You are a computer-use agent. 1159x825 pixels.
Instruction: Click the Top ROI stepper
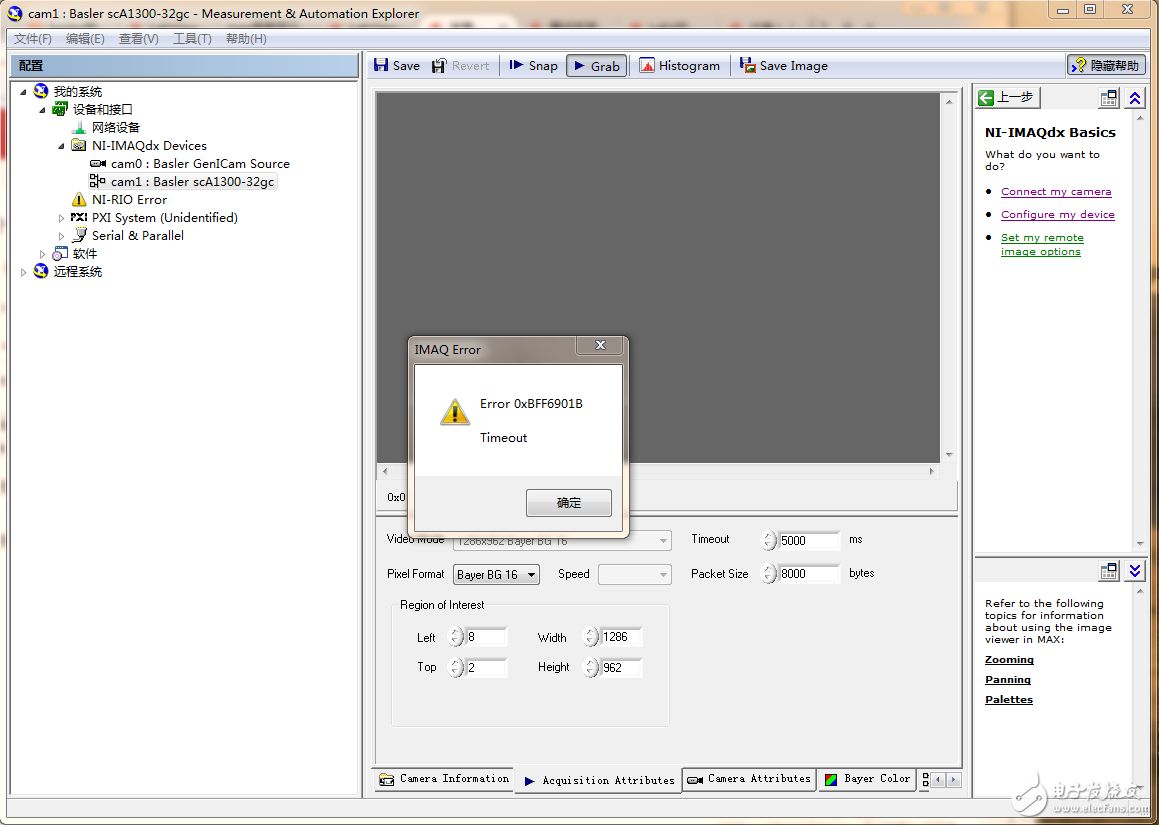pyautogui.click(x=456, y=668)
